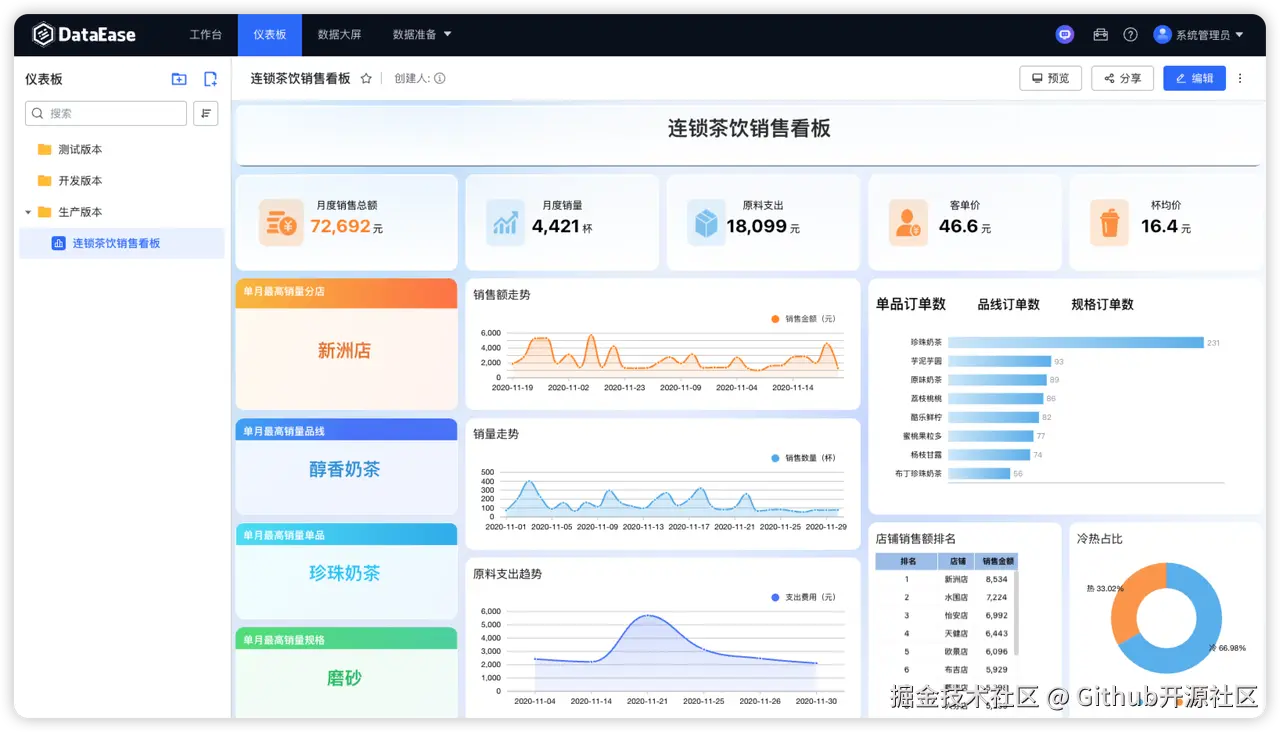Switch to the 数据大屏 tab
This screenshot has height=732, width=1280.
coord(339,34)
